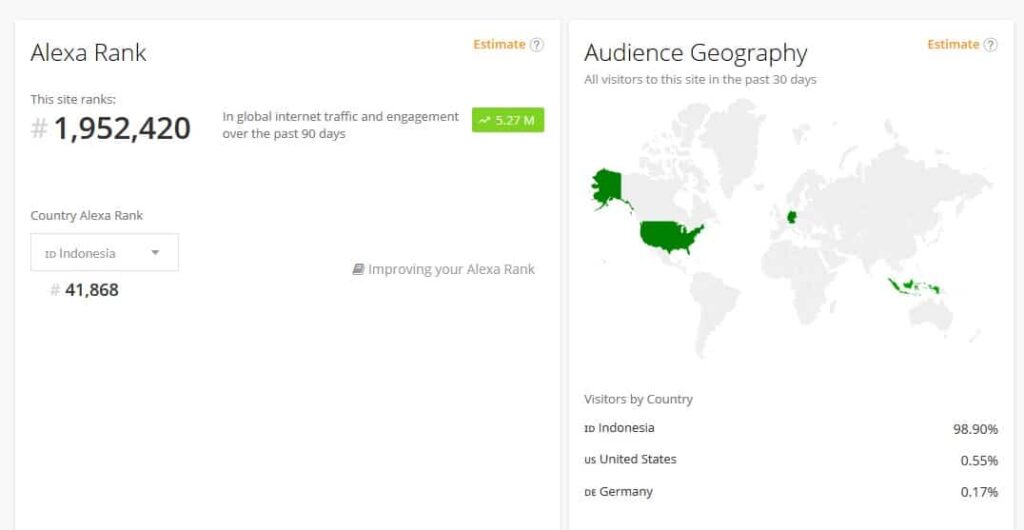
Task: Select the United States on the world map
Action: coord(669,236)
